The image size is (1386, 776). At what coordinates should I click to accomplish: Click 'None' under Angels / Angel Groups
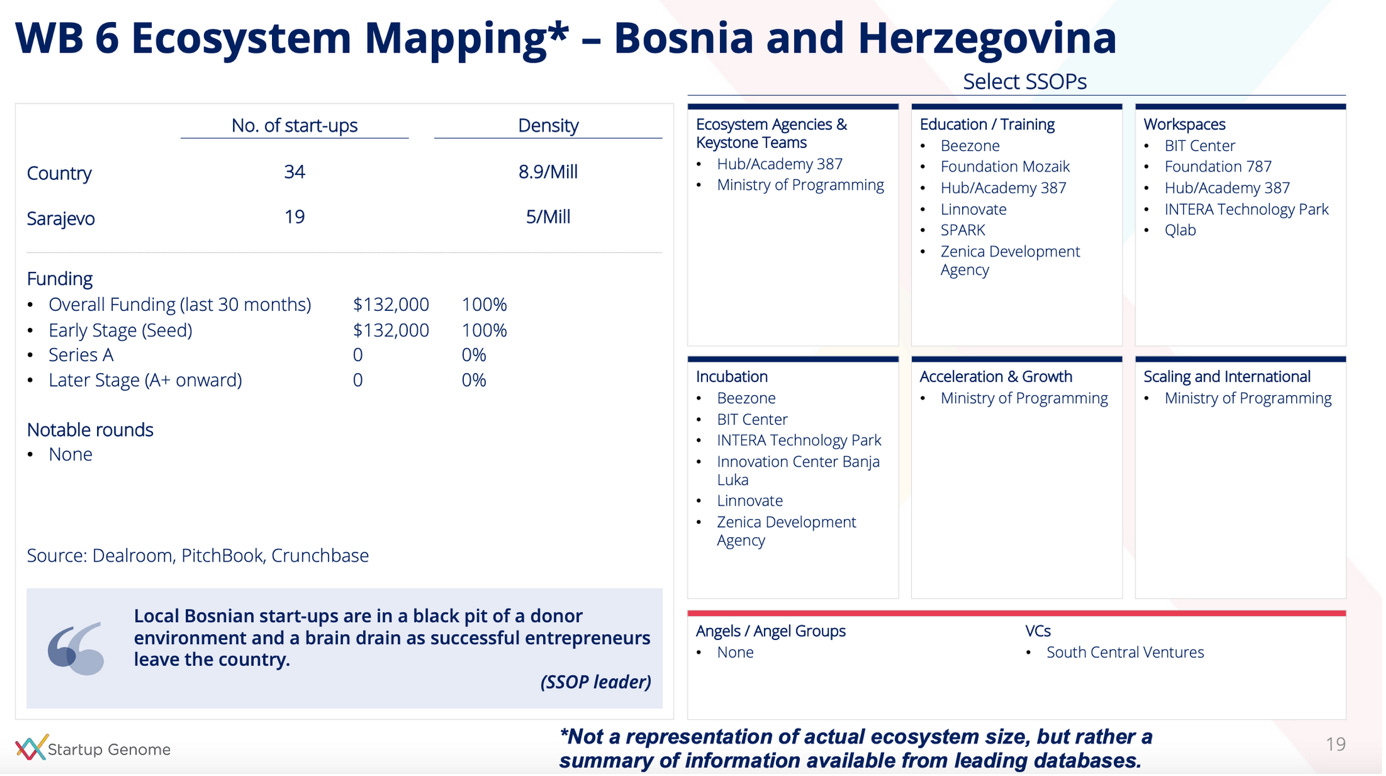coord(735,653)
